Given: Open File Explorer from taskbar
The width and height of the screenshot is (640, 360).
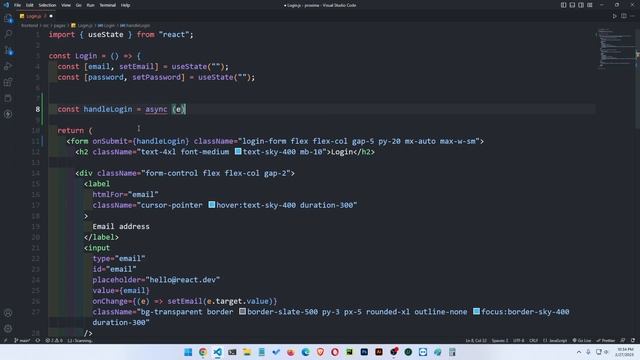Looking at the screenshot, I should pyautogui.click(x=247, y=352).
